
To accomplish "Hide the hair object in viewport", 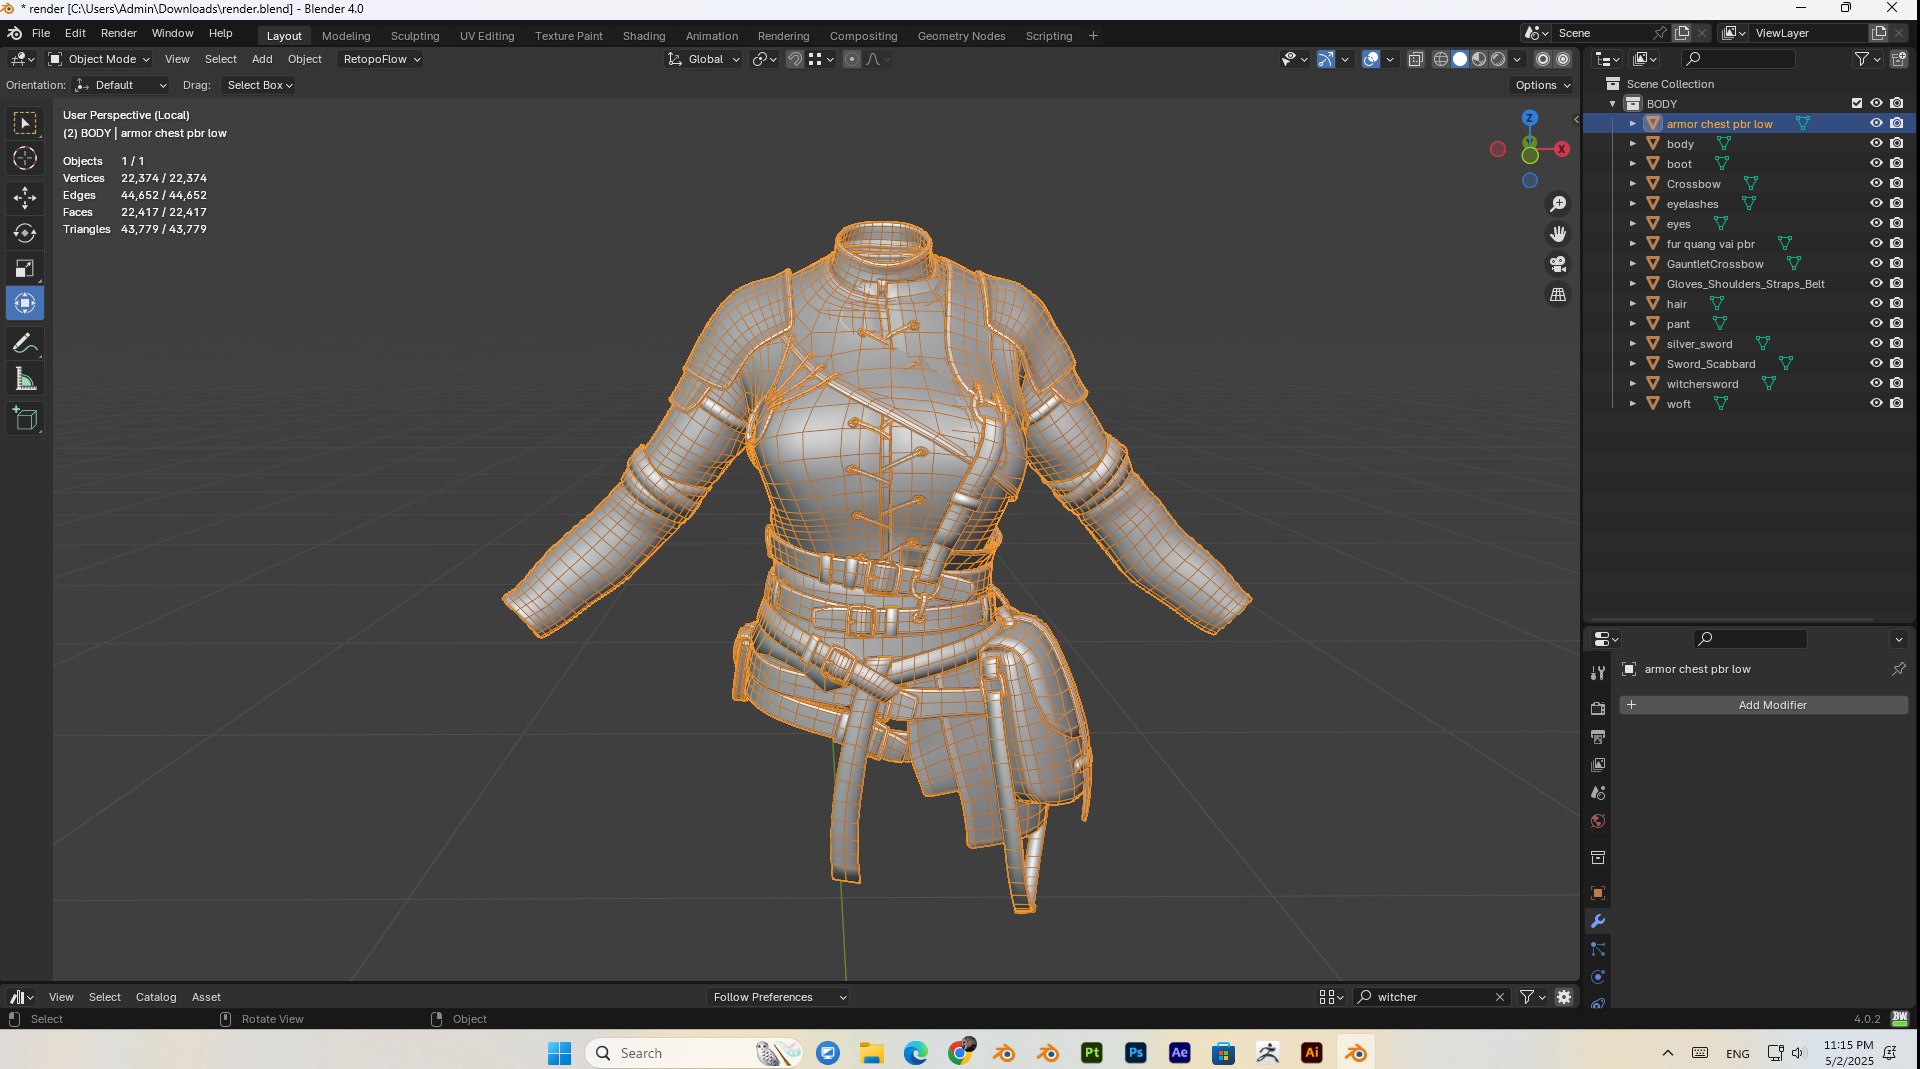I will 1876,303.
